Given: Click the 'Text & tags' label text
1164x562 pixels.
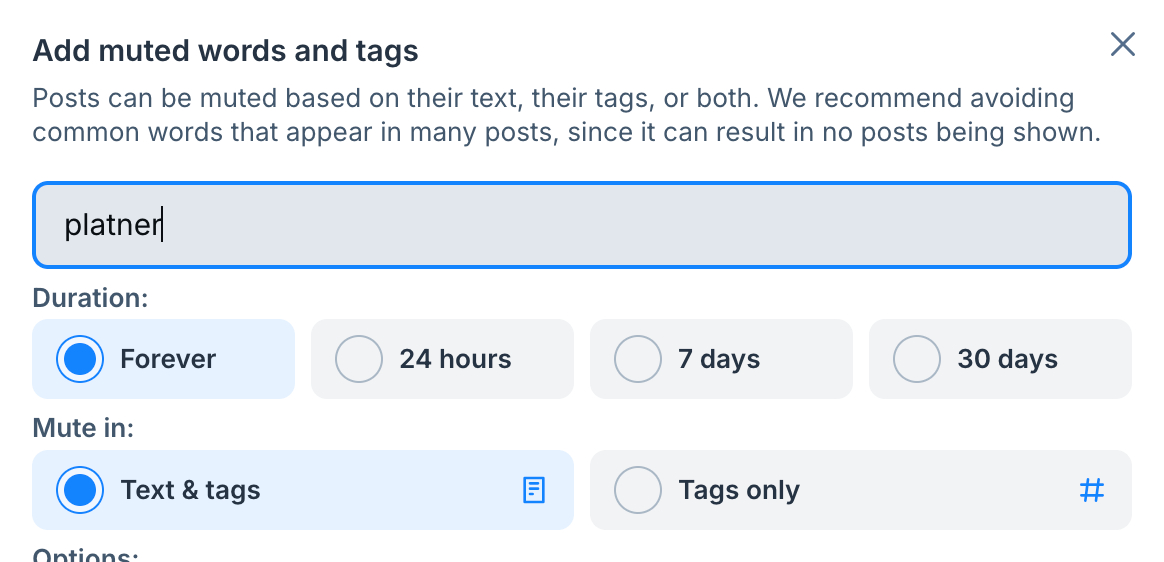Looking at the screenshot, I should coord(190,490).
